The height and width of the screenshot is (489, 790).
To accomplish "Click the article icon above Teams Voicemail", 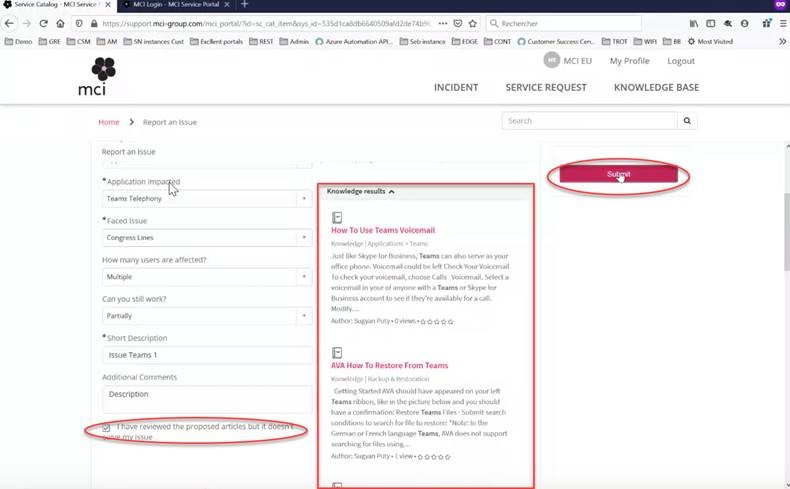I will tap(337, 218).
